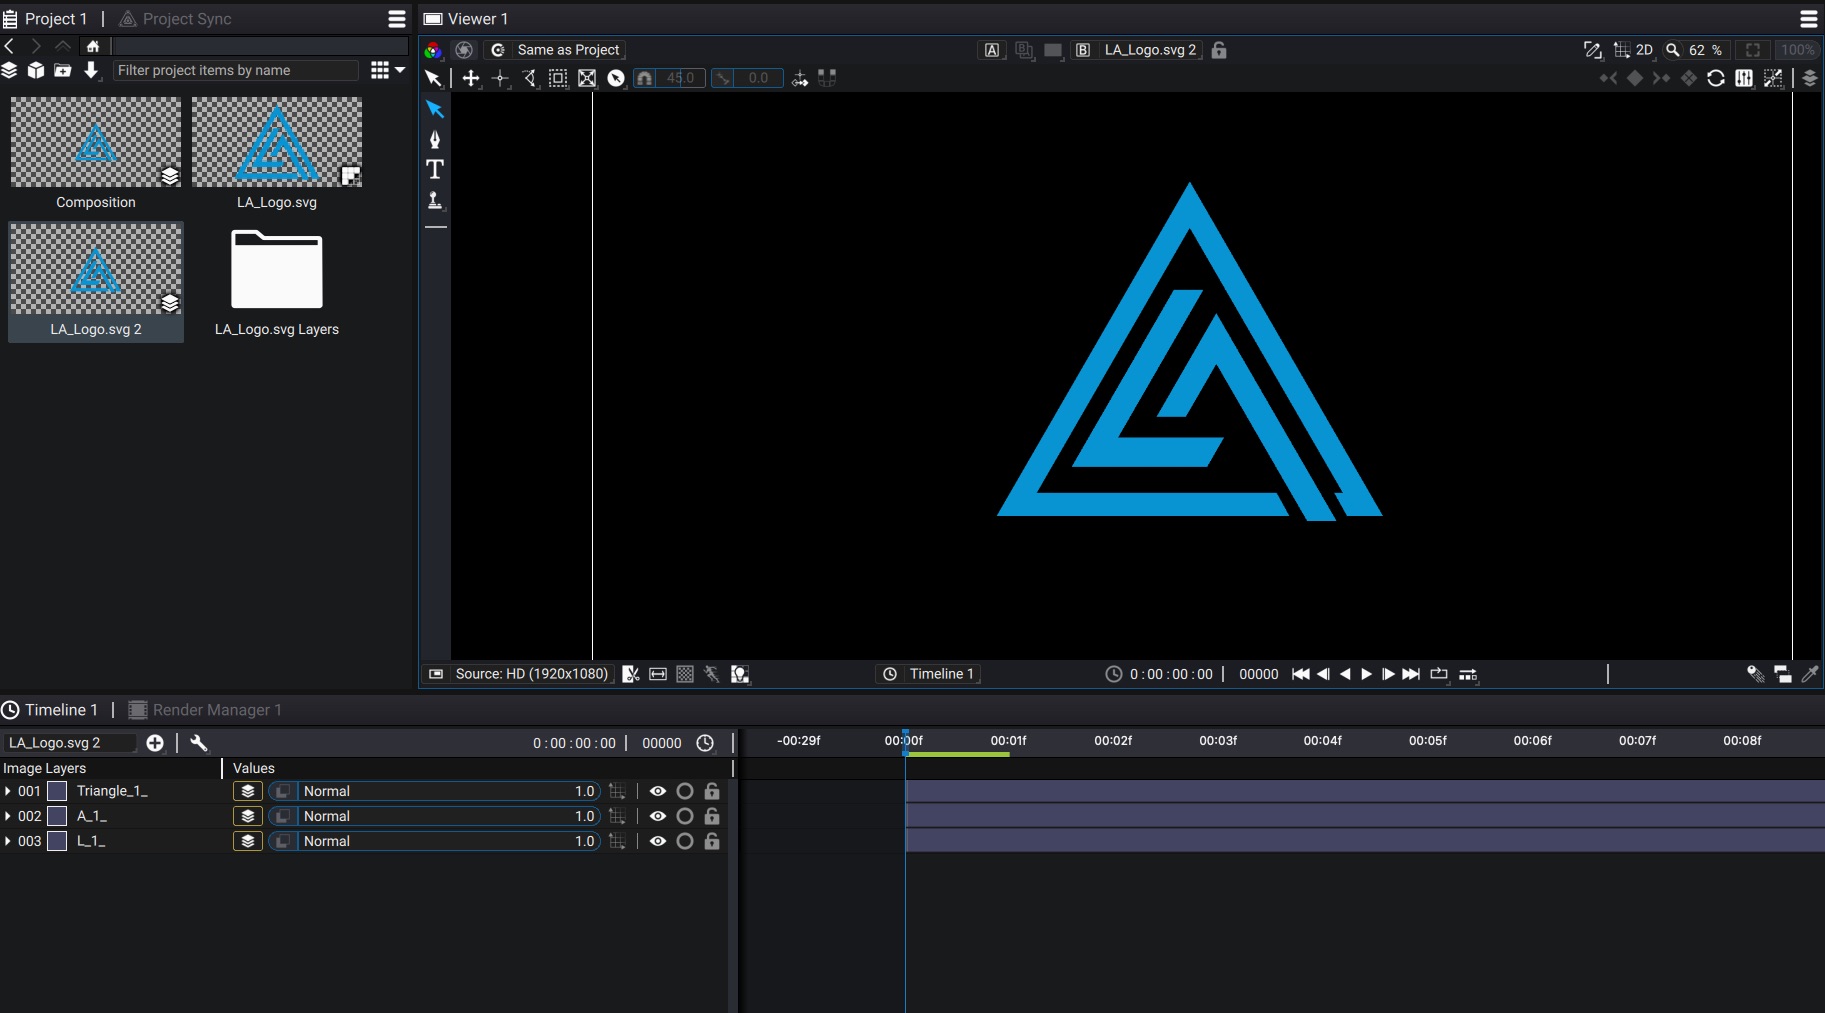Select the Project 1 tab
The image size is (1825, 1013).
click(45, 19)
